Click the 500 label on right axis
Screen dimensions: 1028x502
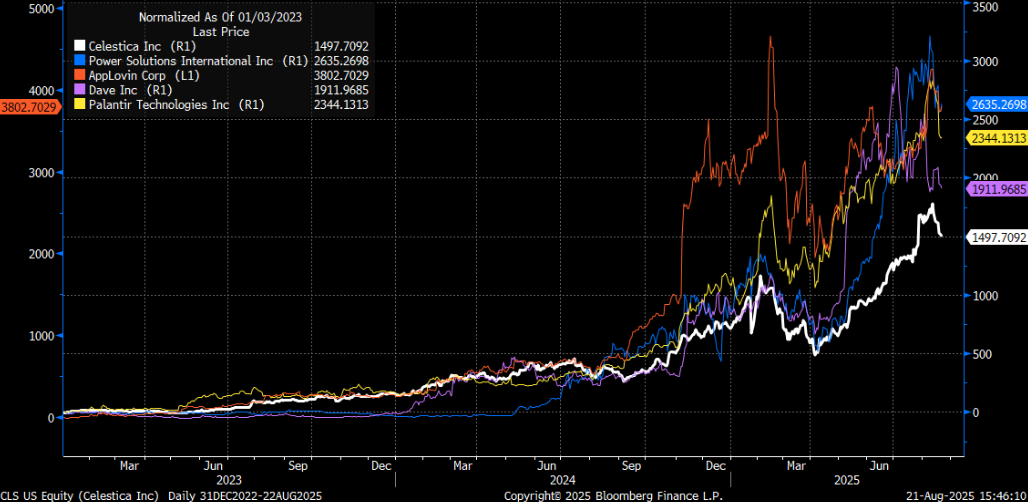click(x=984, y=354)
